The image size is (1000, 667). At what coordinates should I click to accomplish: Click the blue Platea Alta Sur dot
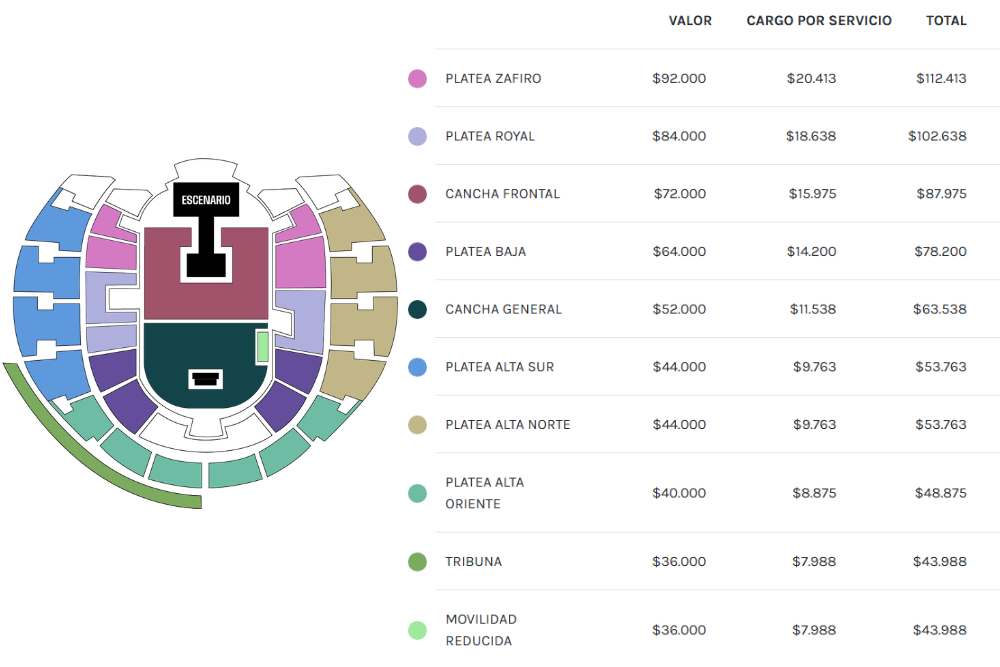(418, 367)
